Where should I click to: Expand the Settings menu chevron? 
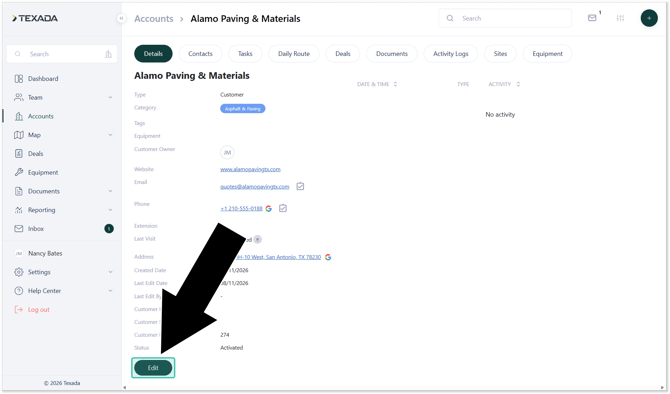pos(110,272)
